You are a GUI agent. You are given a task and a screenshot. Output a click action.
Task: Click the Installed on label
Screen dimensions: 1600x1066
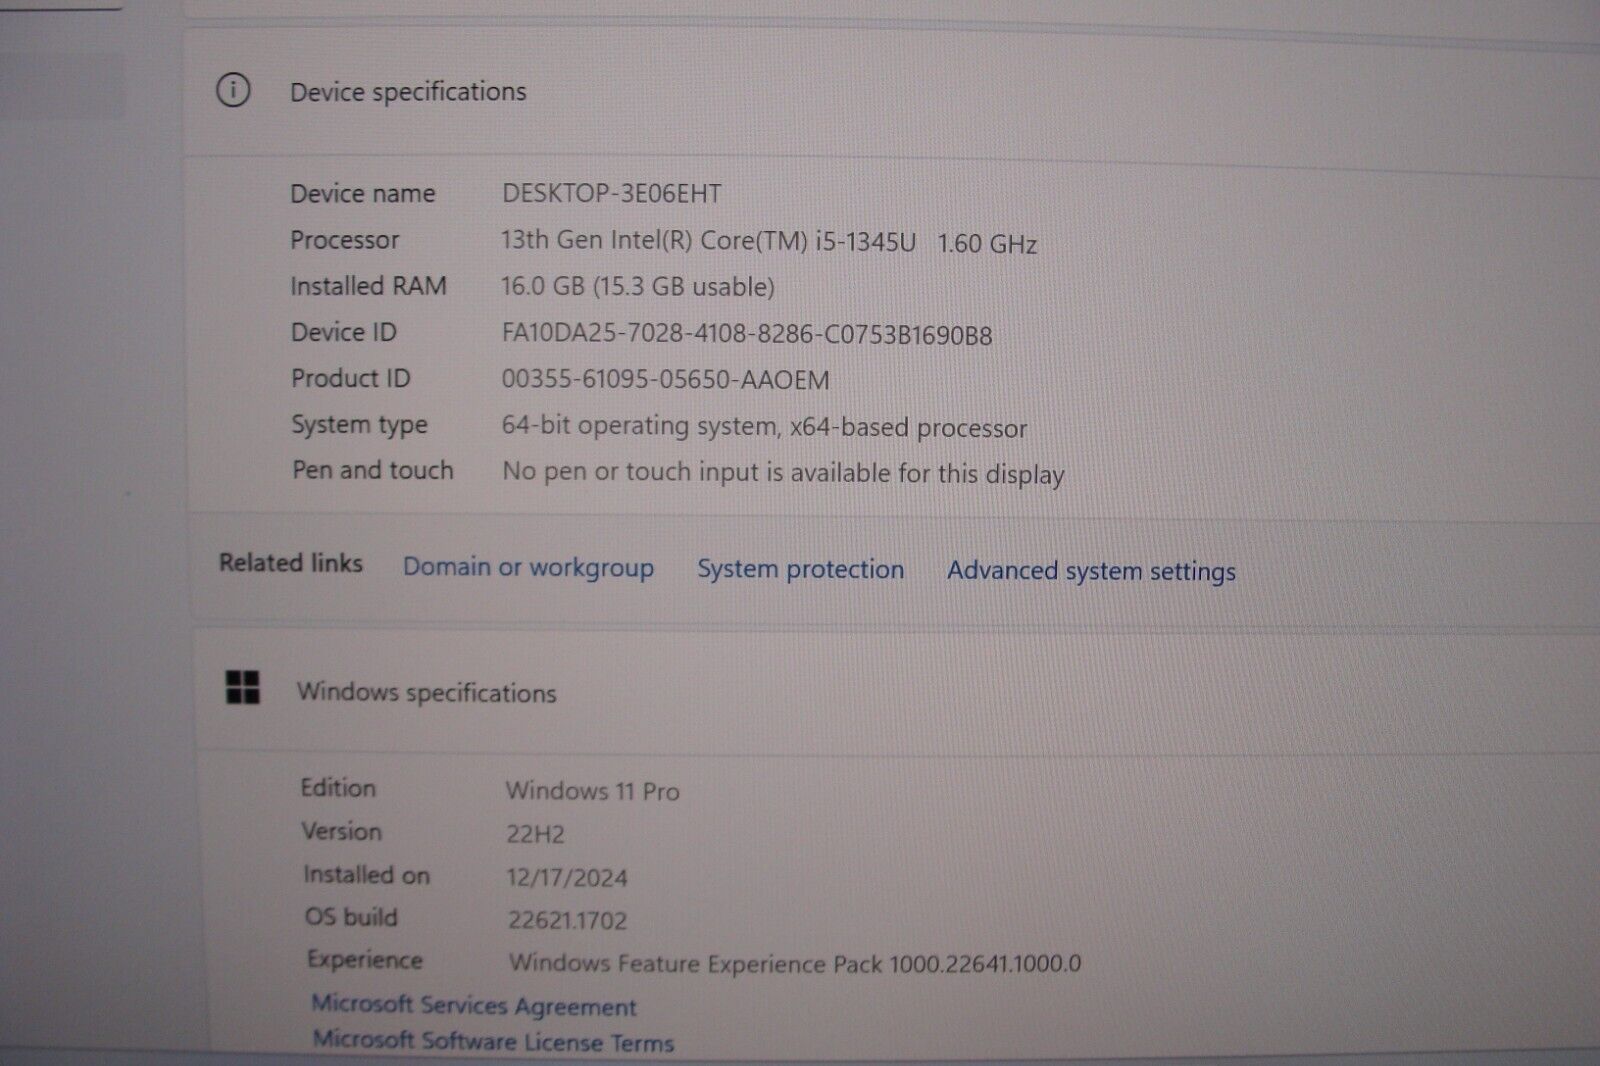pos(366,875)
